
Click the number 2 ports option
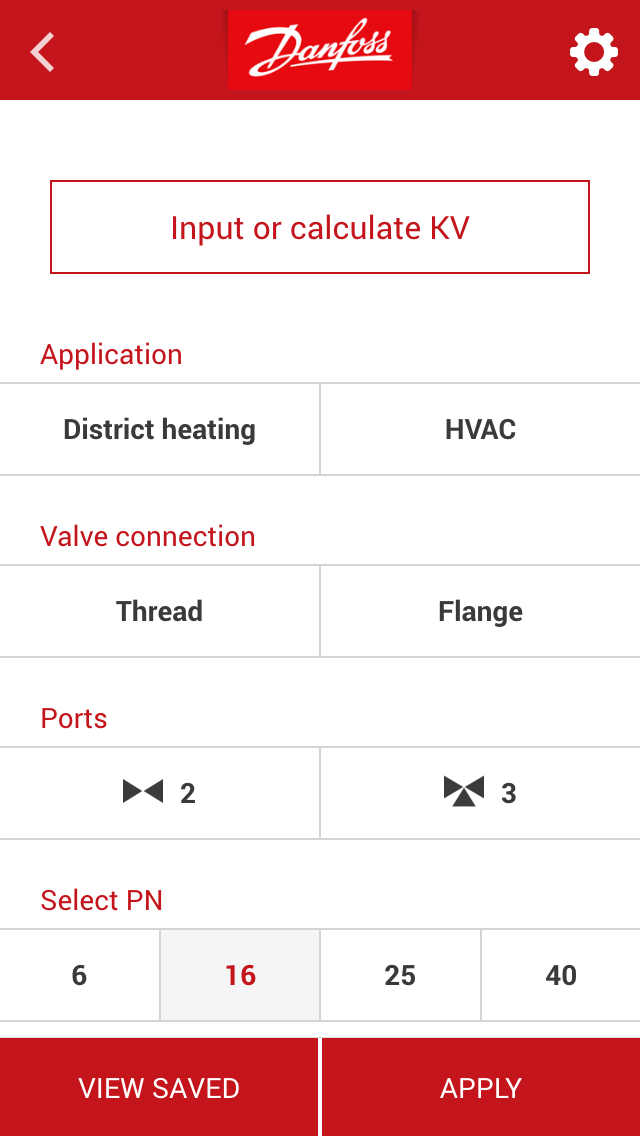tap(160, 793)
